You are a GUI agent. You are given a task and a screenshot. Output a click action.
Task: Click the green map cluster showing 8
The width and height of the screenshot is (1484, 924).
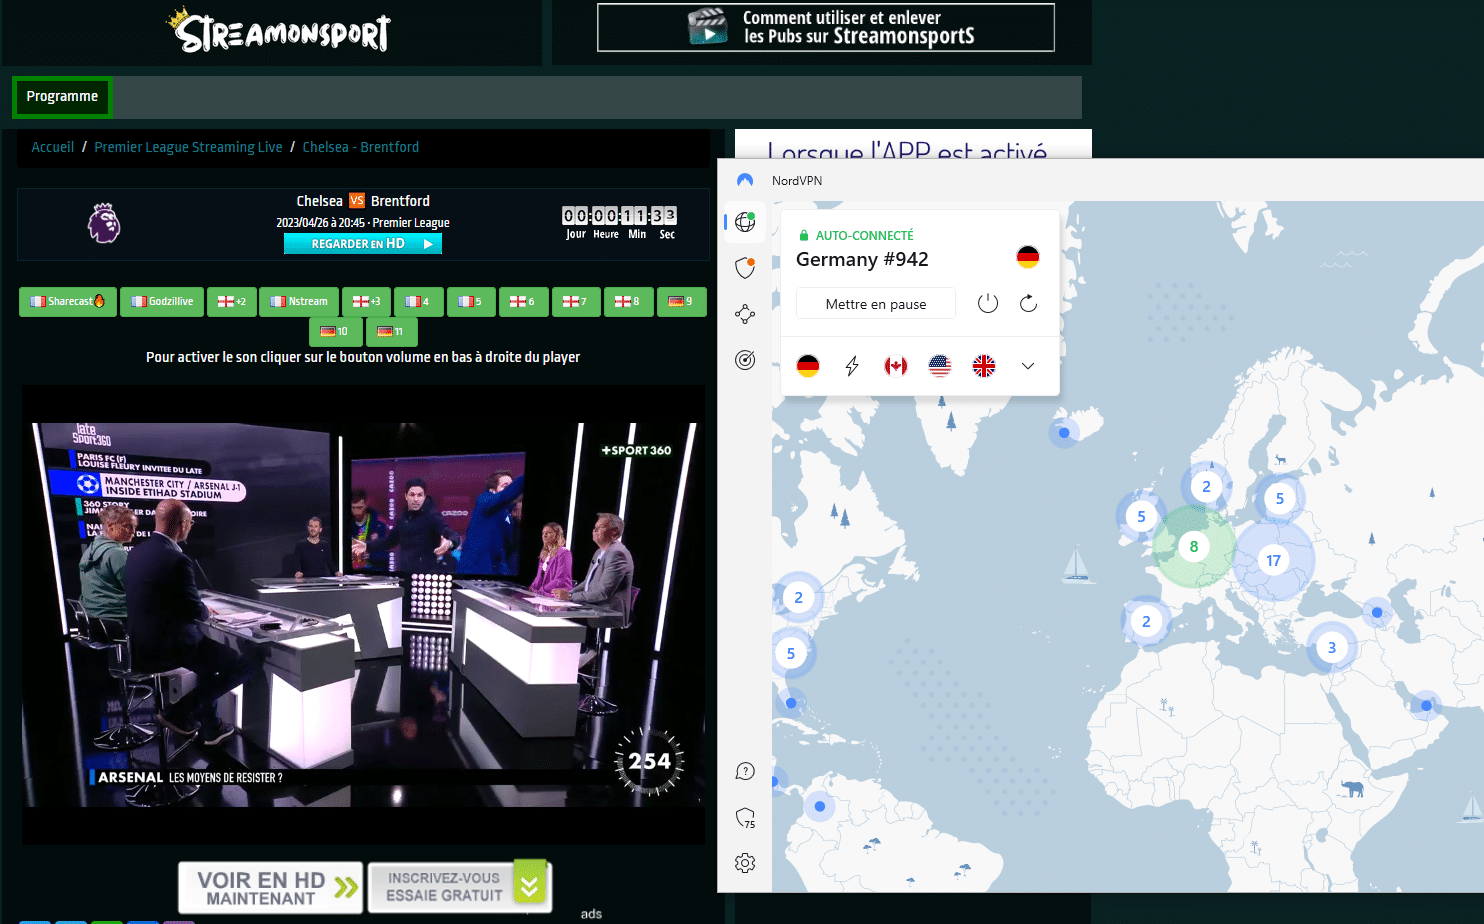pos(1193,547)
